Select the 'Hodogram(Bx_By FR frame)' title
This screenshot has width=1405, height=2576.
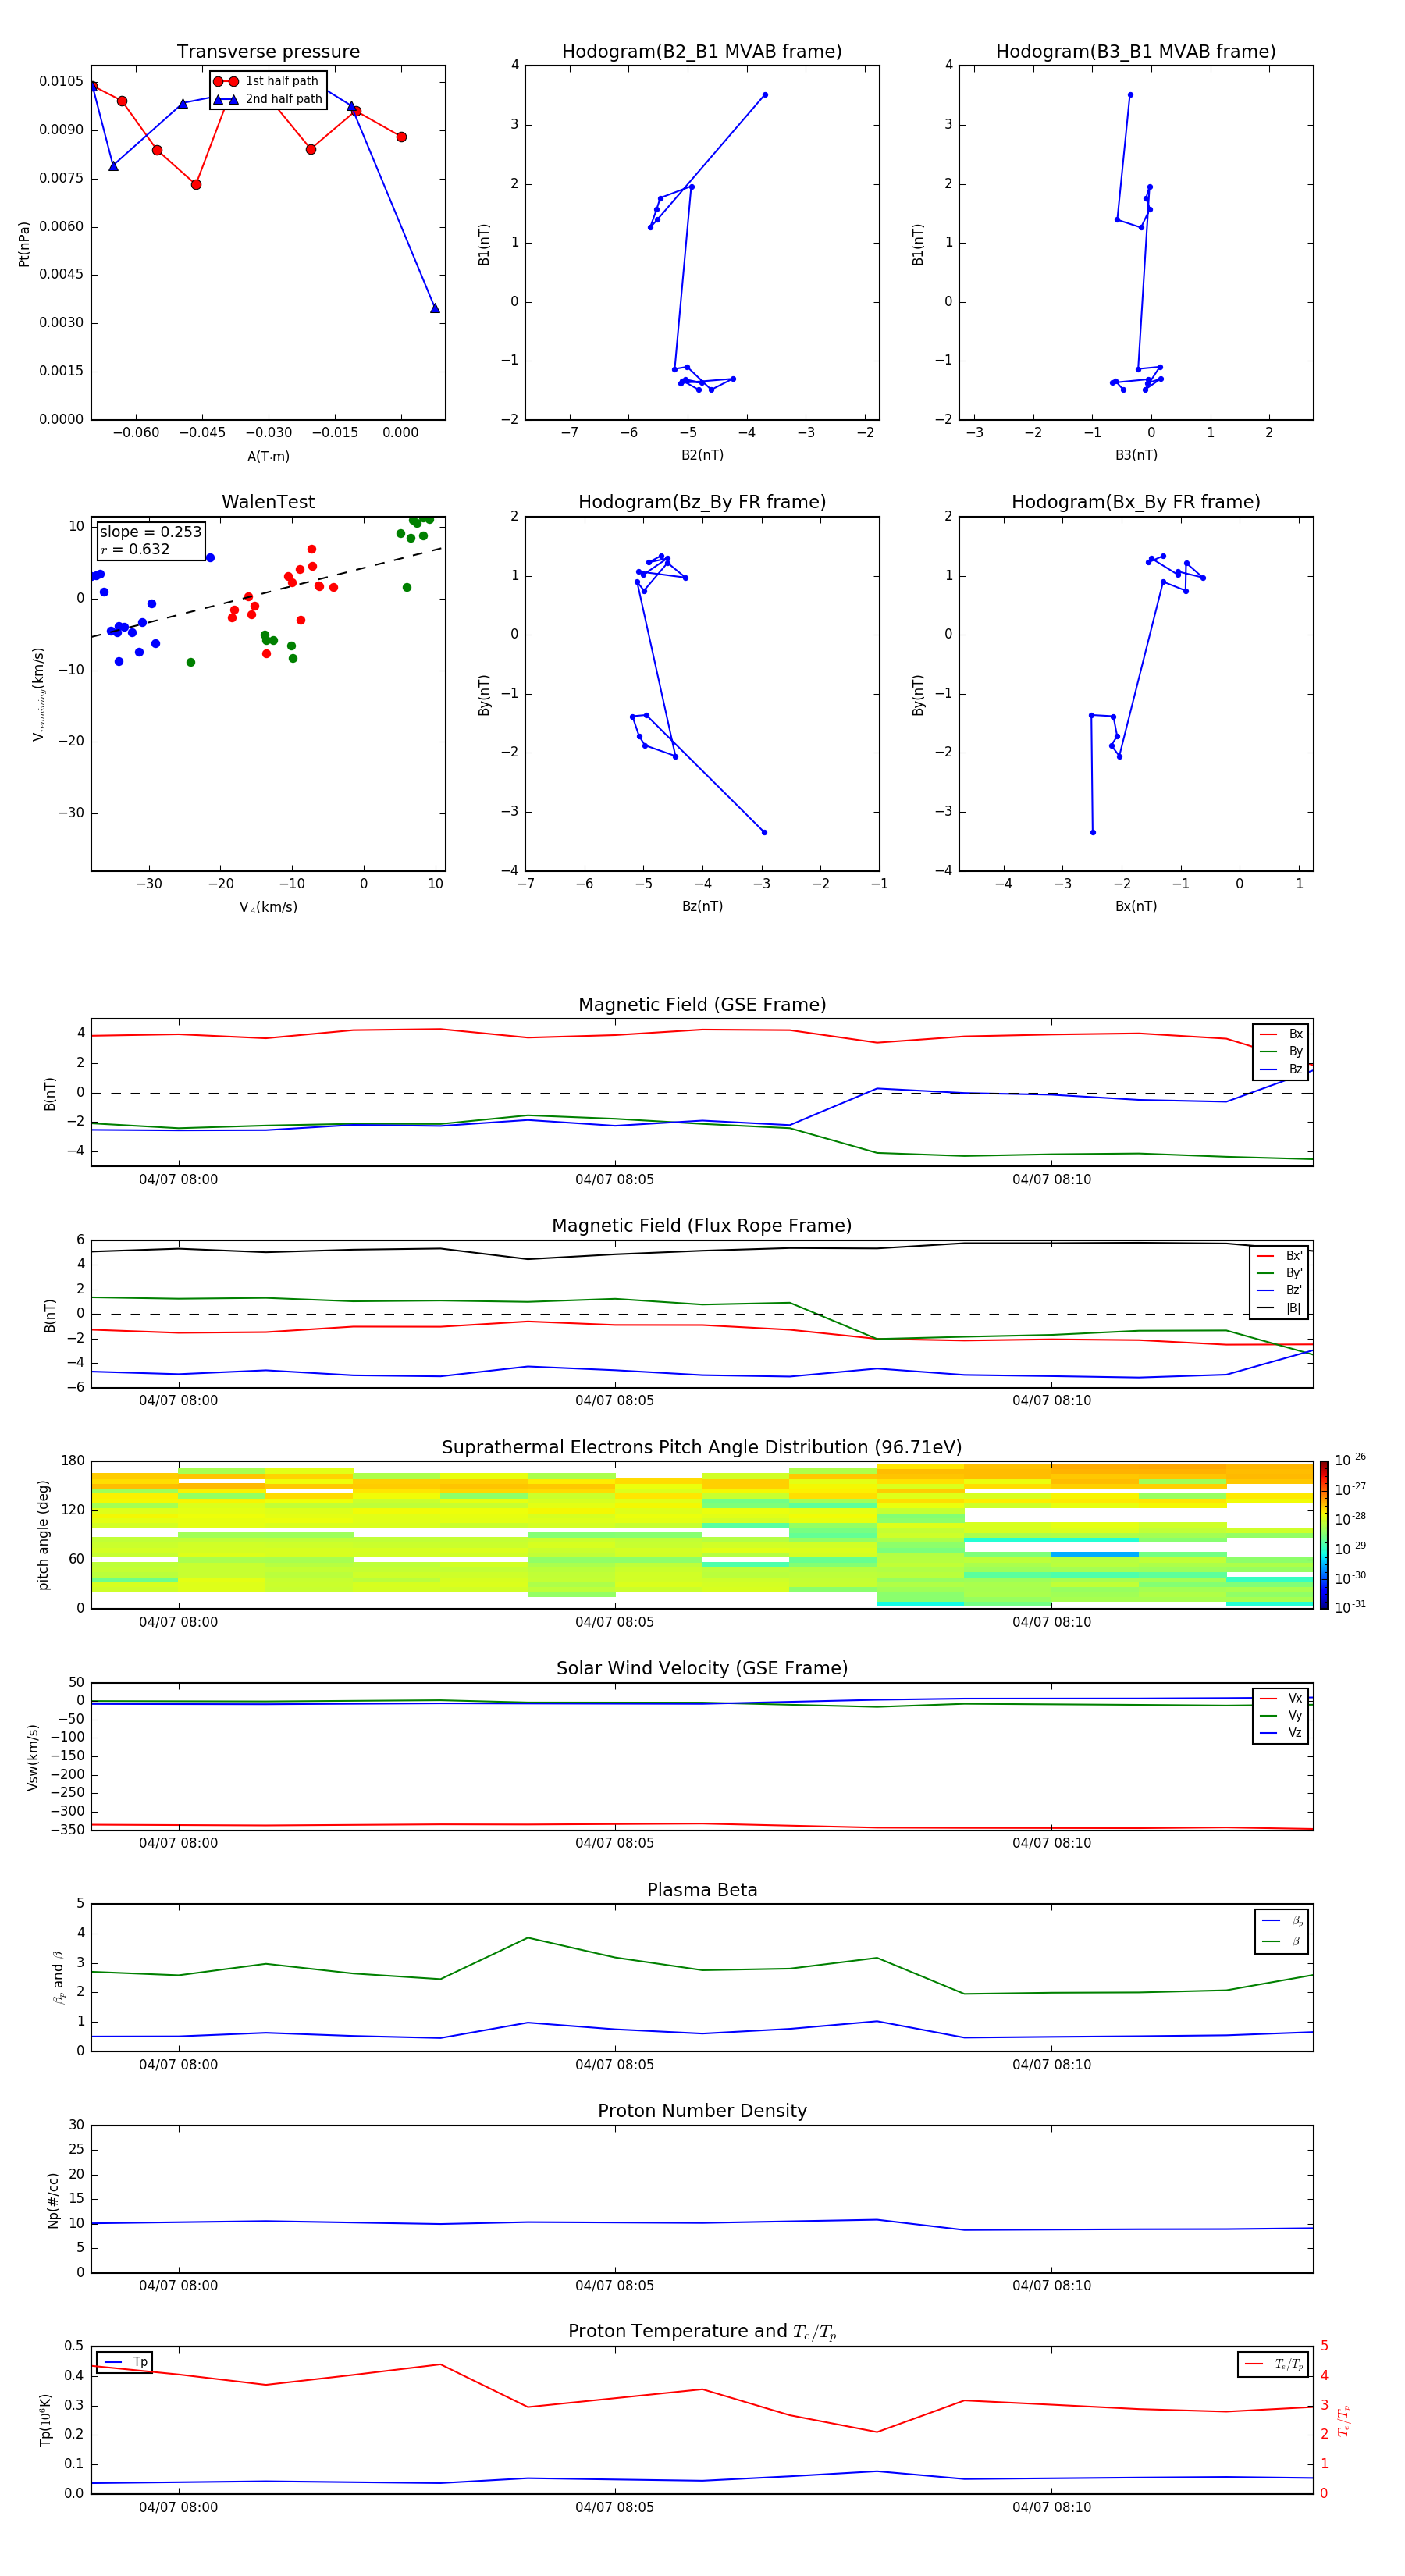(1136, 502)
